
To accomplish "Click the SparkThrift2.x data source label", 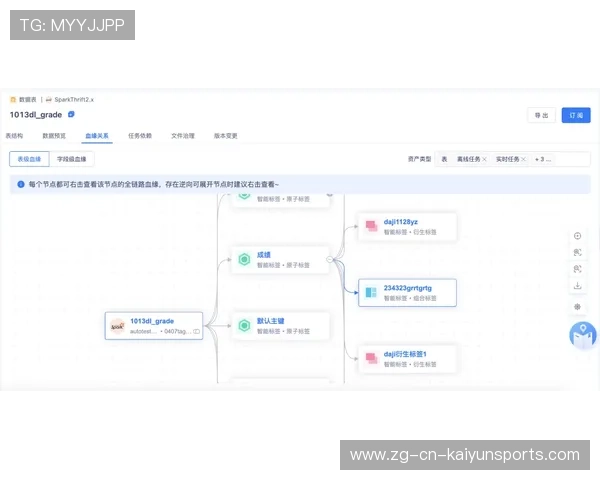I will coord(74,100).
